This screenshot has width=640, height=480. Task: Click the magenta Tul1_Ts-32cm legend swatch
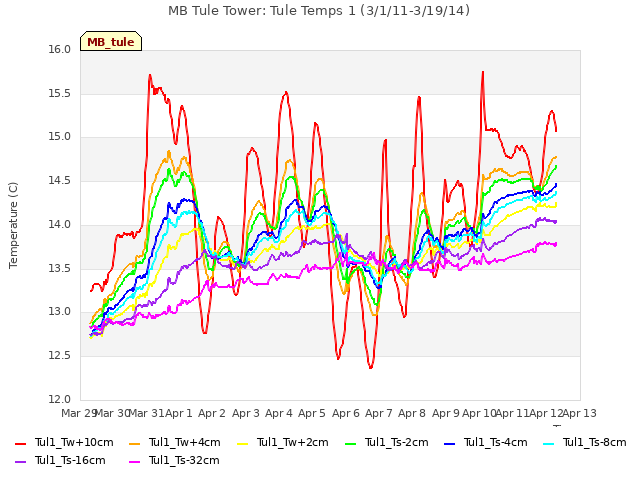[134, 462]
